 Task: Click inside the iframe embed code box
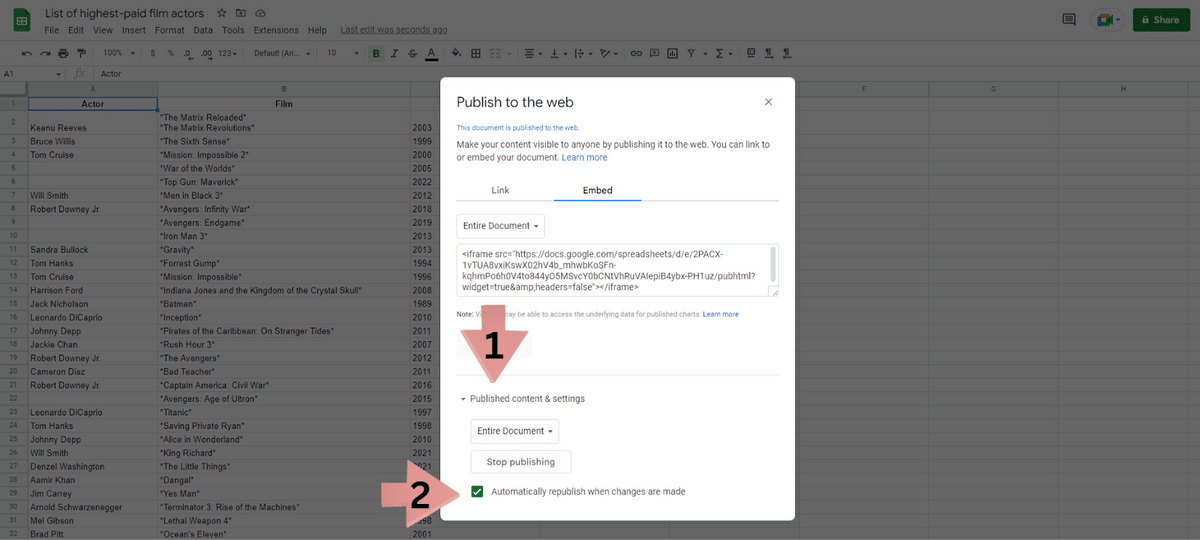tap(610, 270)
